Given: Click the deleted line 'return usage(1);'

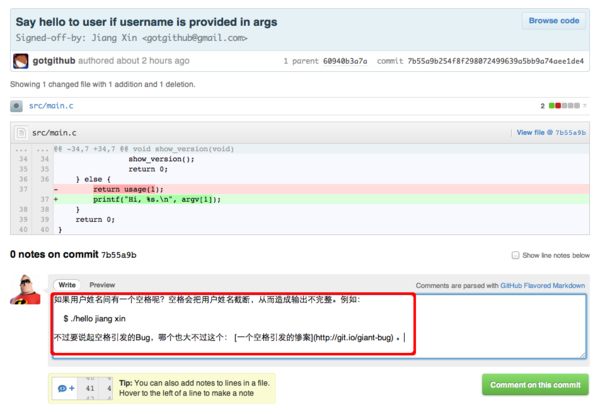Looking at the screenshot, I should click(321, 189).
